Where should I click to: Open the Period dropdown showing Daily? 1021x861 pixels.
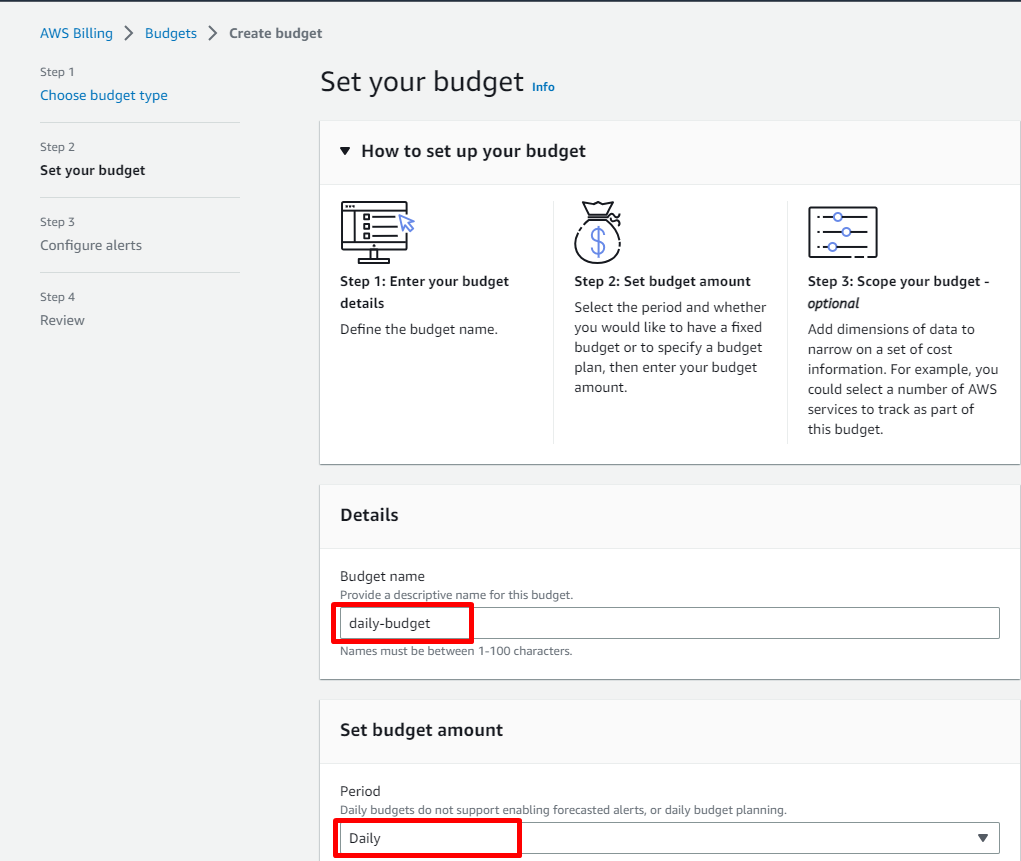point(660,838)
